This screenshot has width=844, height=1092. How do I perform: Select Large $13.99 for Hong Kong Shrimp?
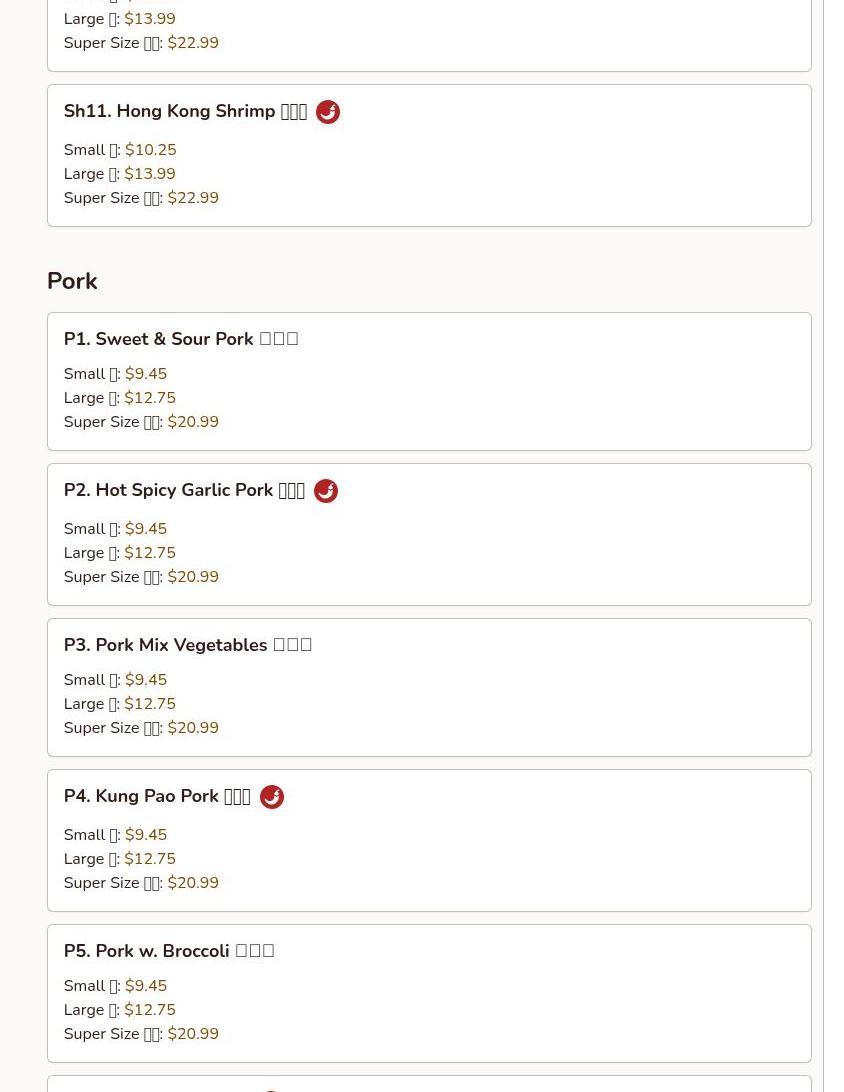tap(150, 174)
